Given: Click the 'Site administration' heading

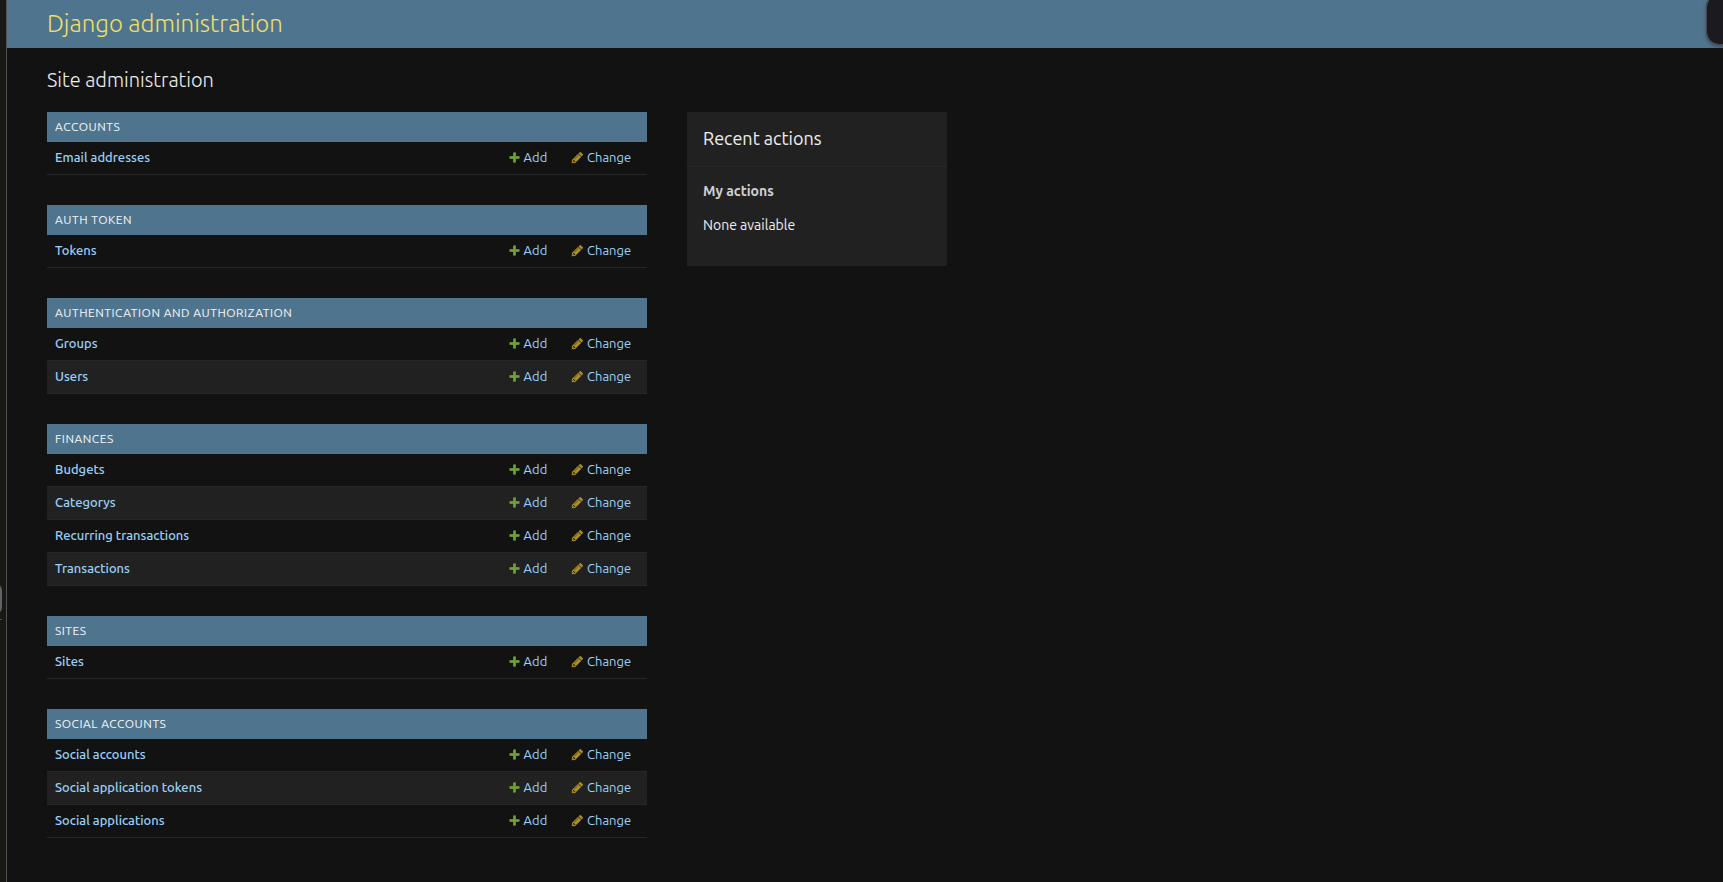Looking at the screenshot, I should pos(130,80).
